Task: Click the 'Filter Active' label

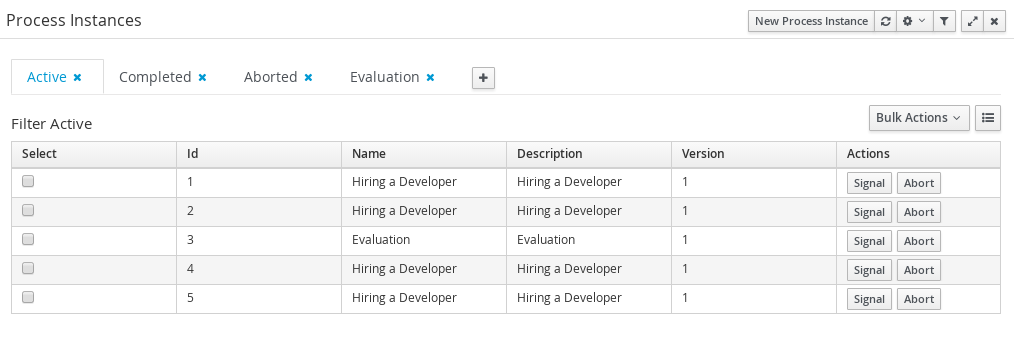Action: pyautogui.click(x=52, y=124)
